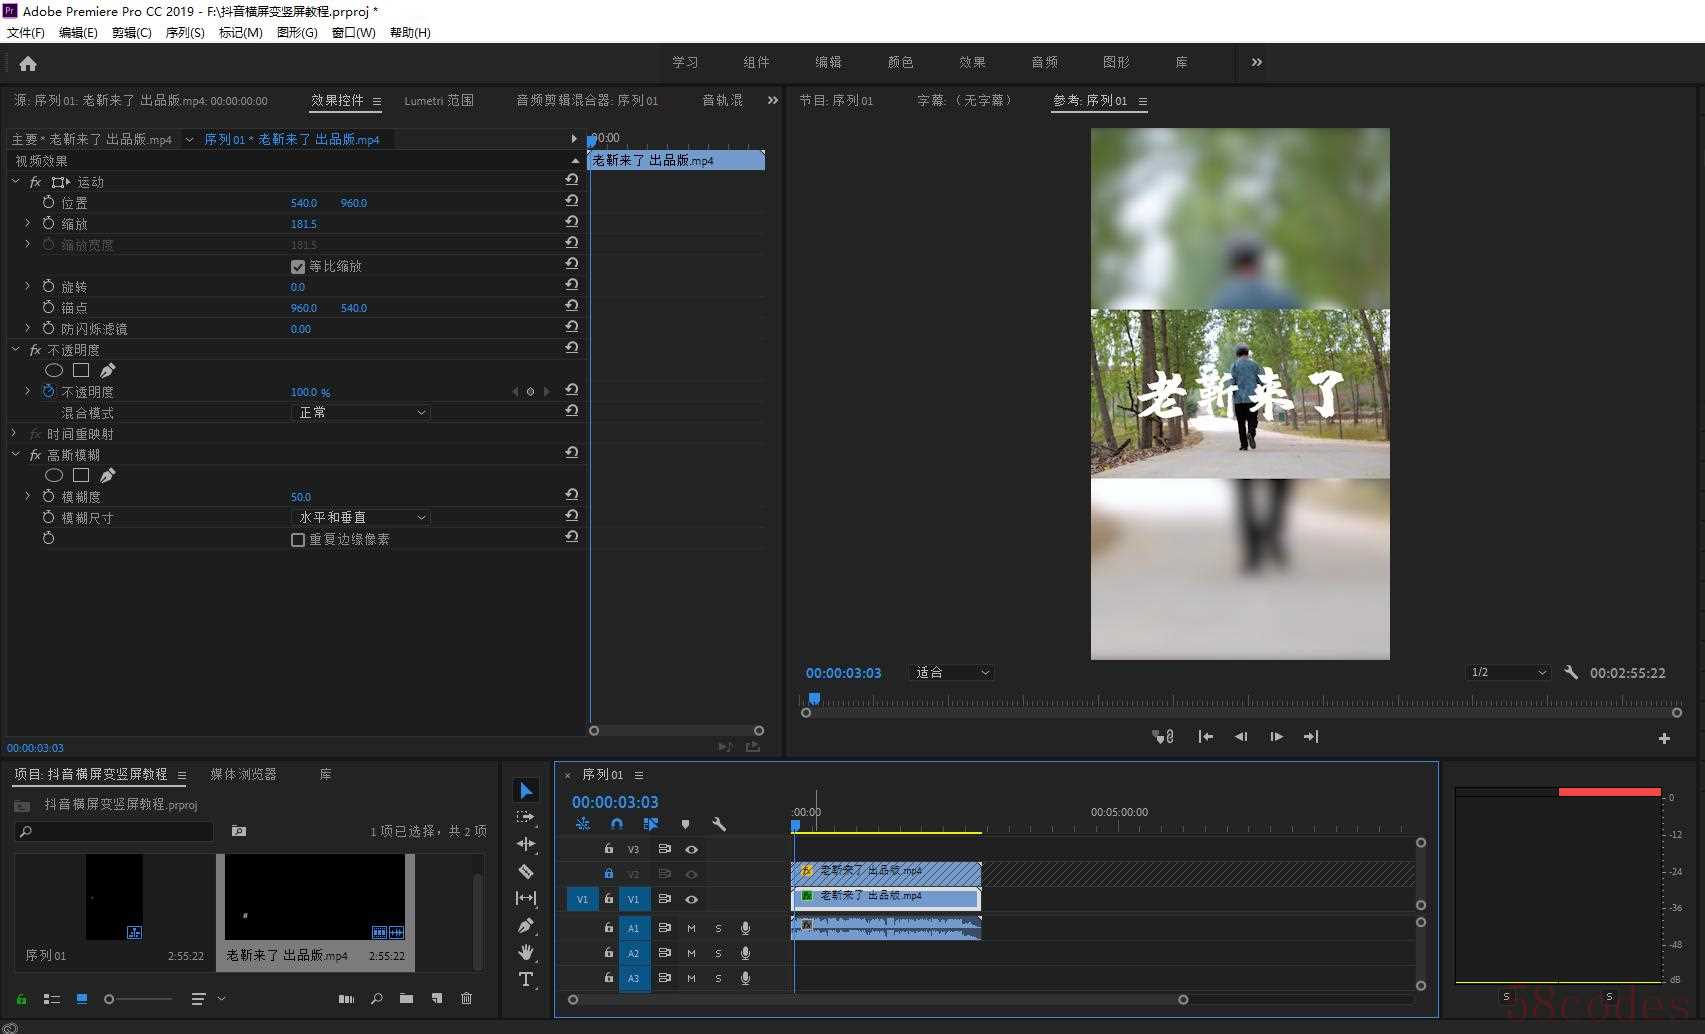
Task: Select the Track Select Forward tool
Action: 526,818
